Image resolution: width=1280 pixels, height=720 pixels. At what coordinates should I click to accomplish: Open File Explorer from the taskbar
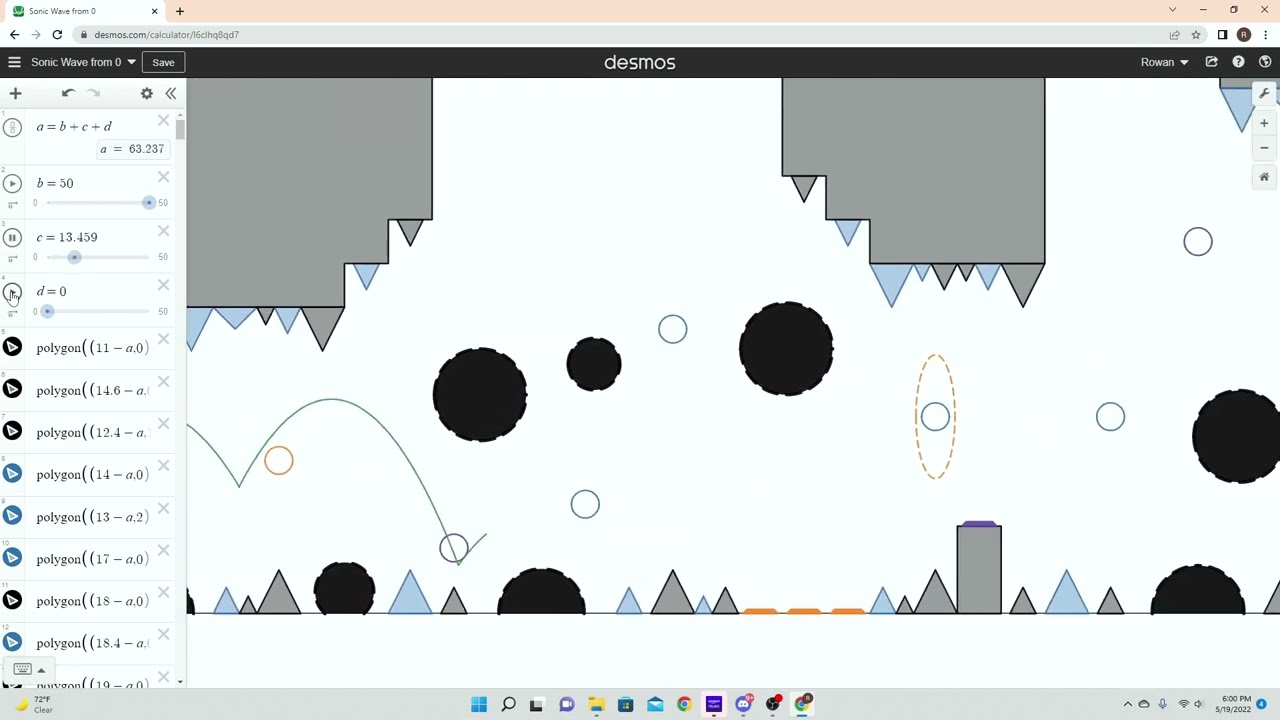click(596, 704)
